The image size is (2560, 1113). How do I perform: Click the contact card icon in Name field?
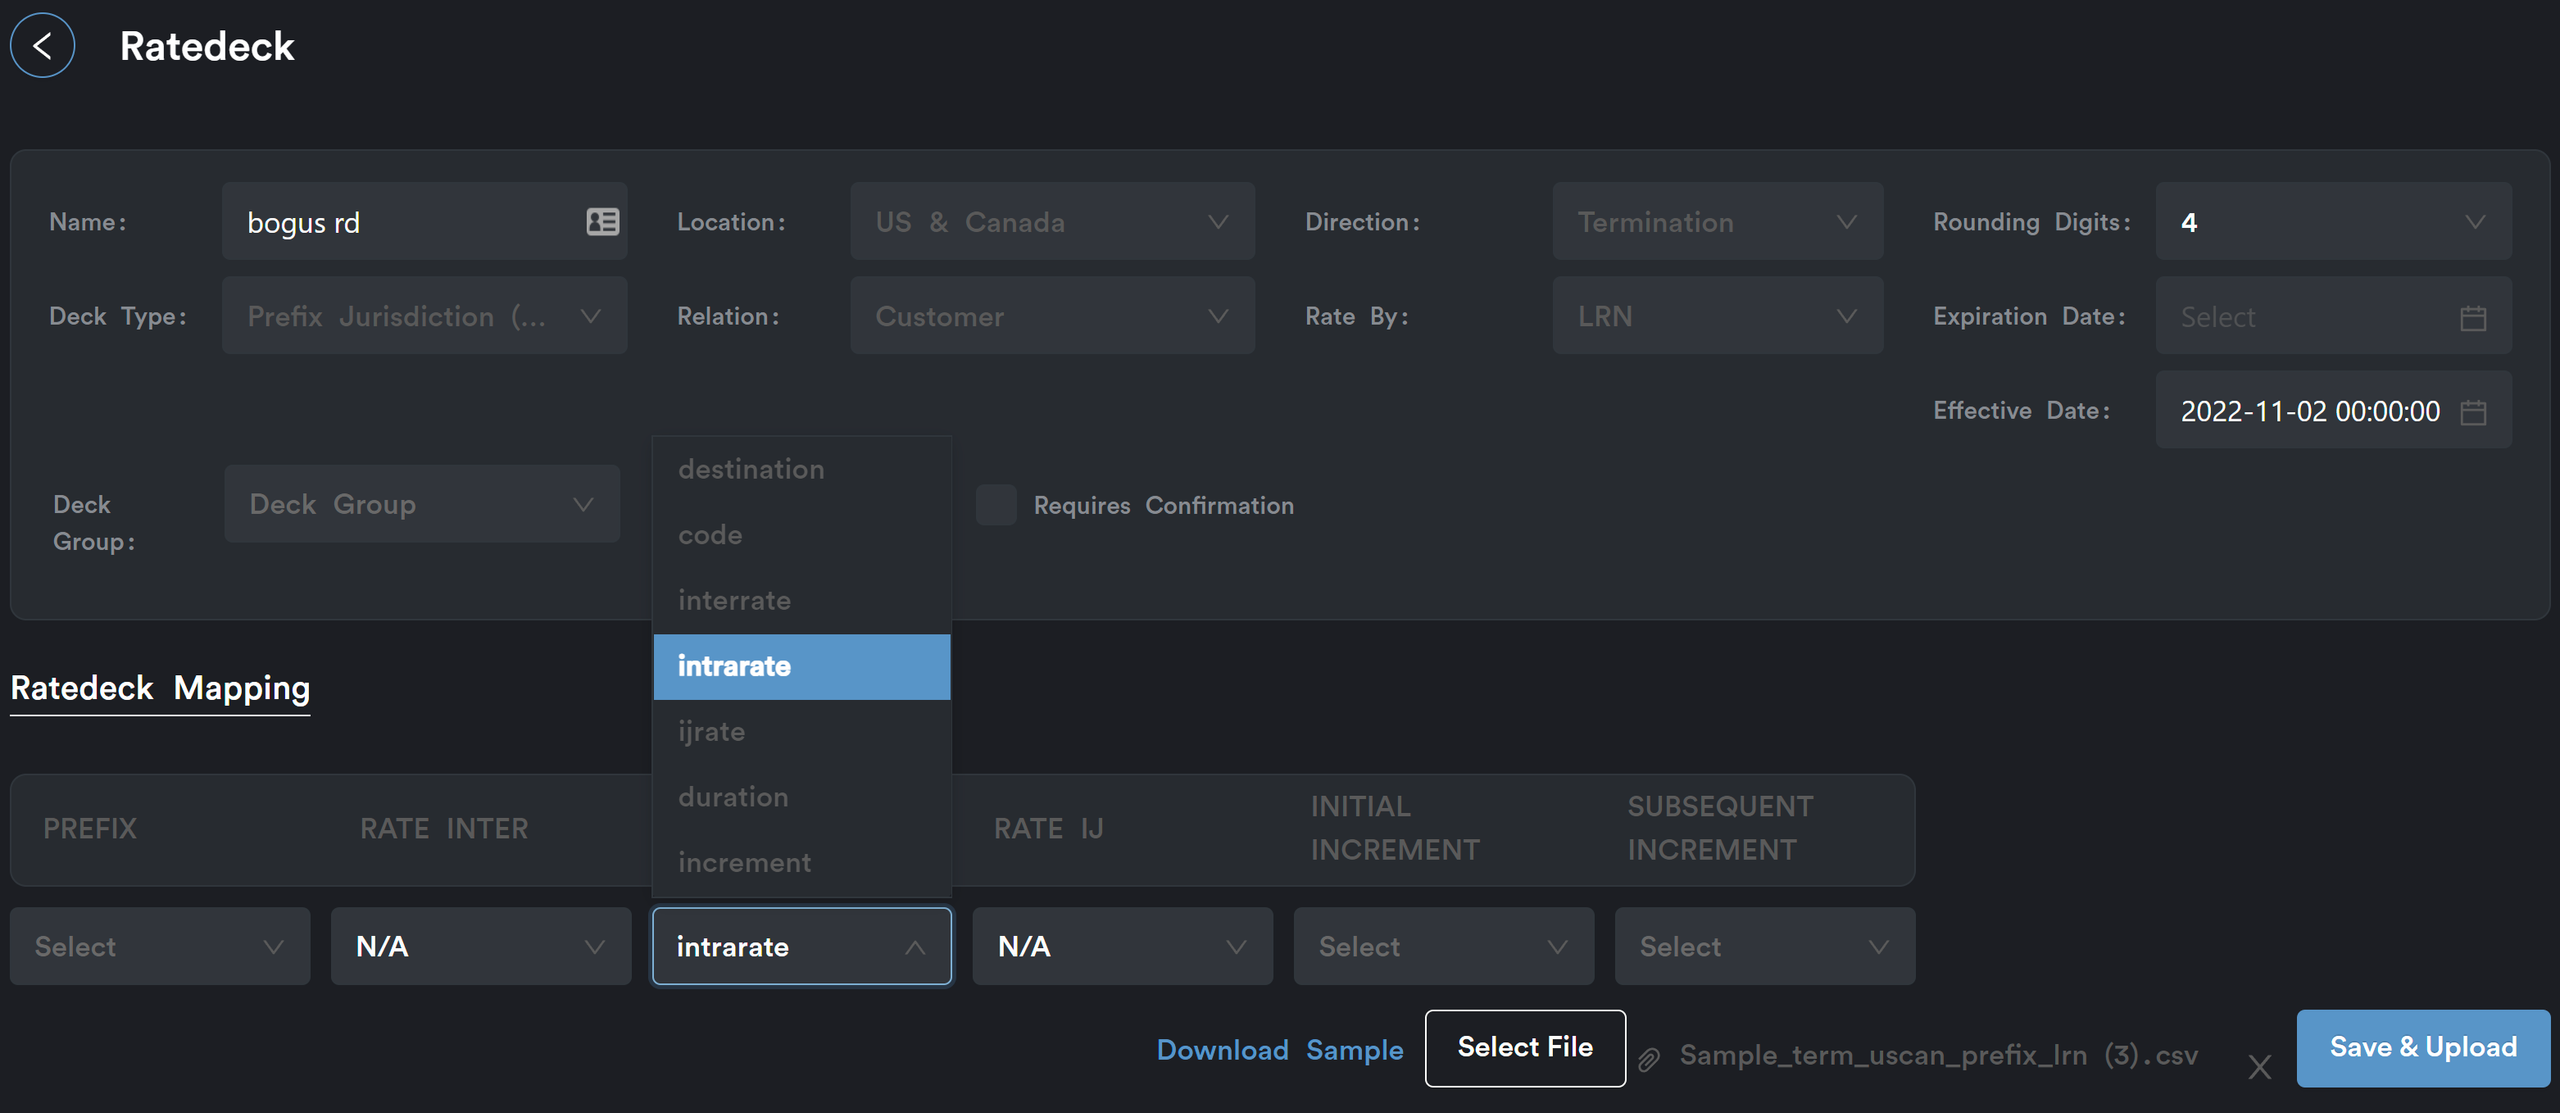tap(602, 222)
